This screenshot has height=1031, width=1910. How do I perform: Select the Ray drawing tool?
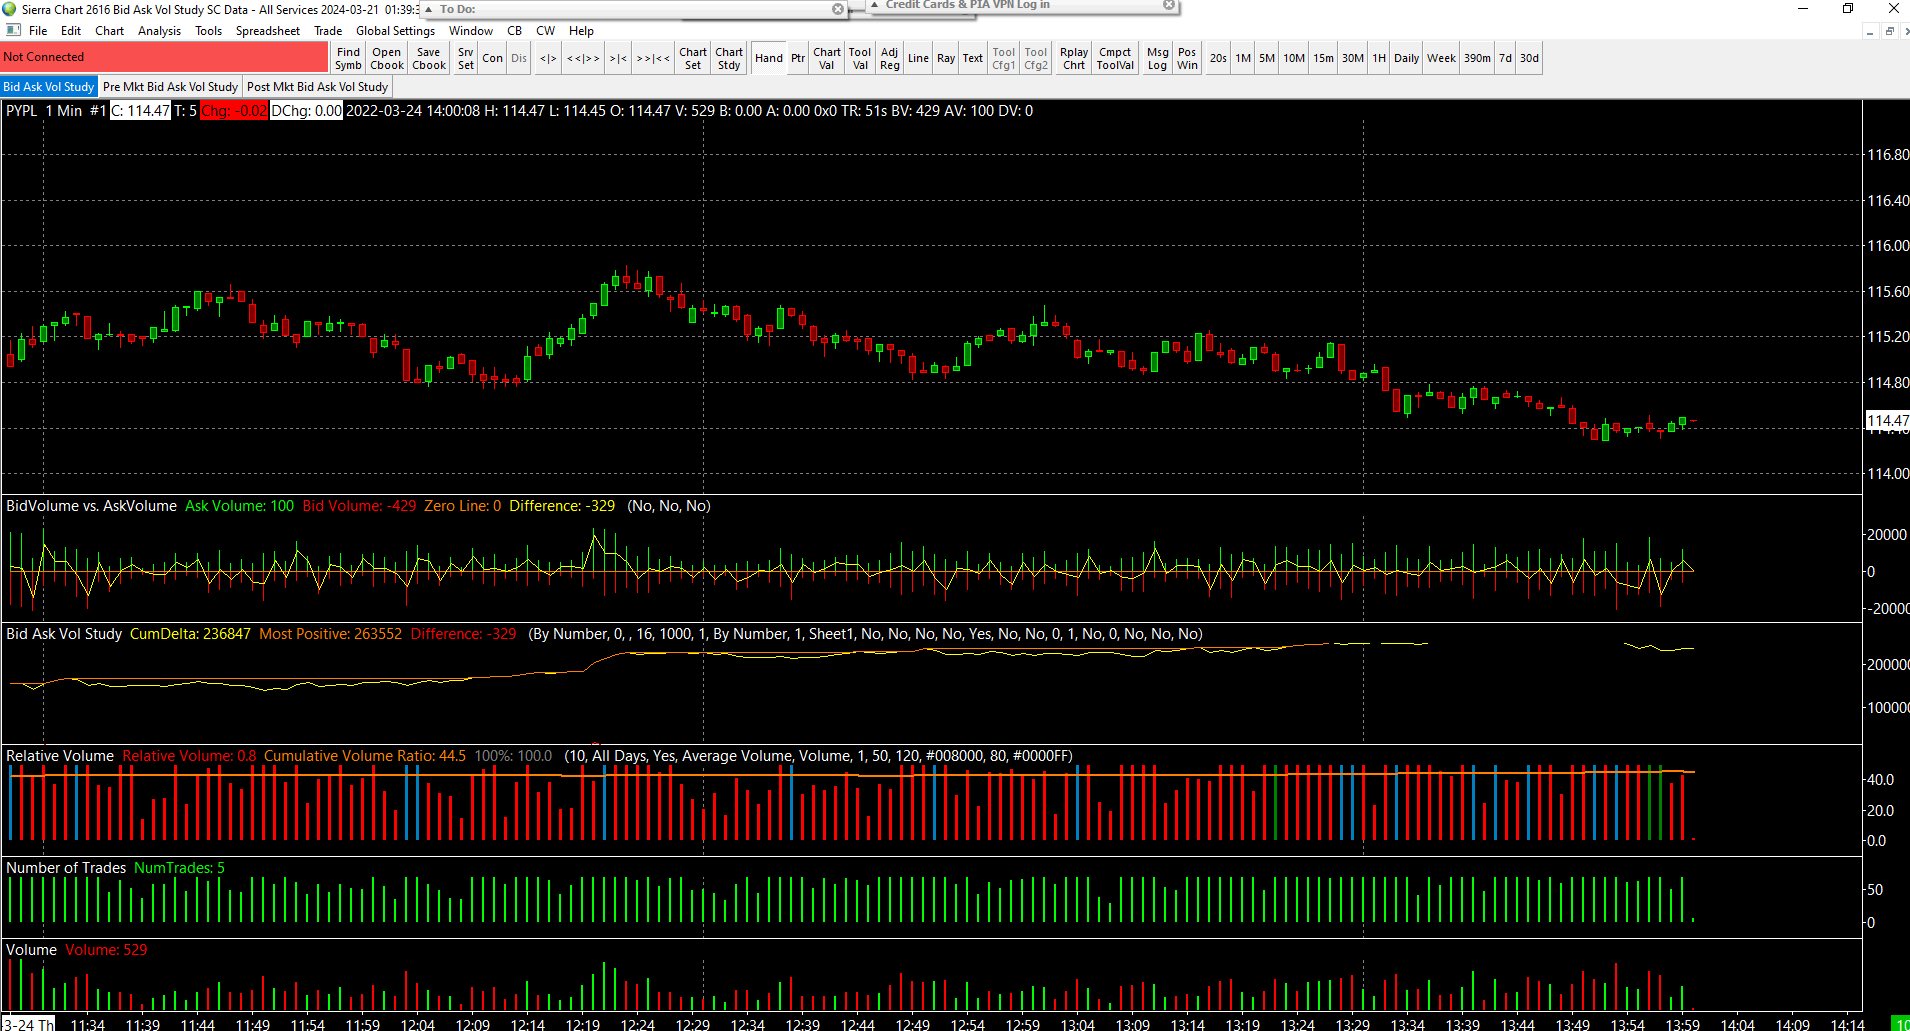[946, 58]
